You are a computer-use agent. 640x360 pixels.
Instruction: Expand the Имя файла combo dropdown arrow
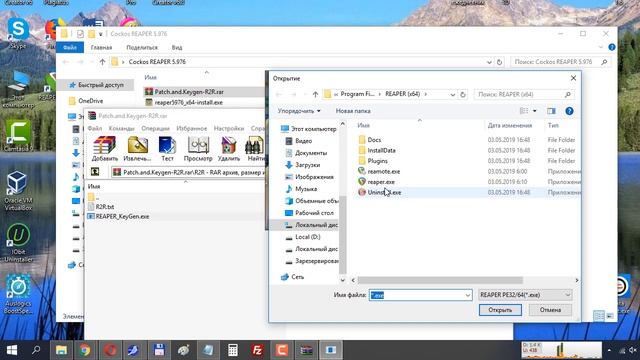click(x=468, y=295)
